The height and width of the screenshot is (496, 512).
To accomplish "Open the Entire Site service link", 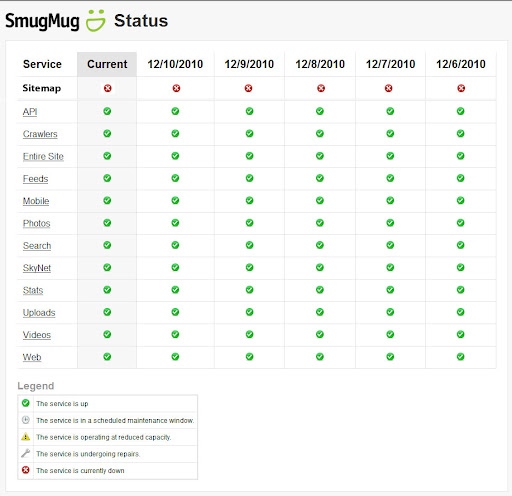I will click(43, 156).
